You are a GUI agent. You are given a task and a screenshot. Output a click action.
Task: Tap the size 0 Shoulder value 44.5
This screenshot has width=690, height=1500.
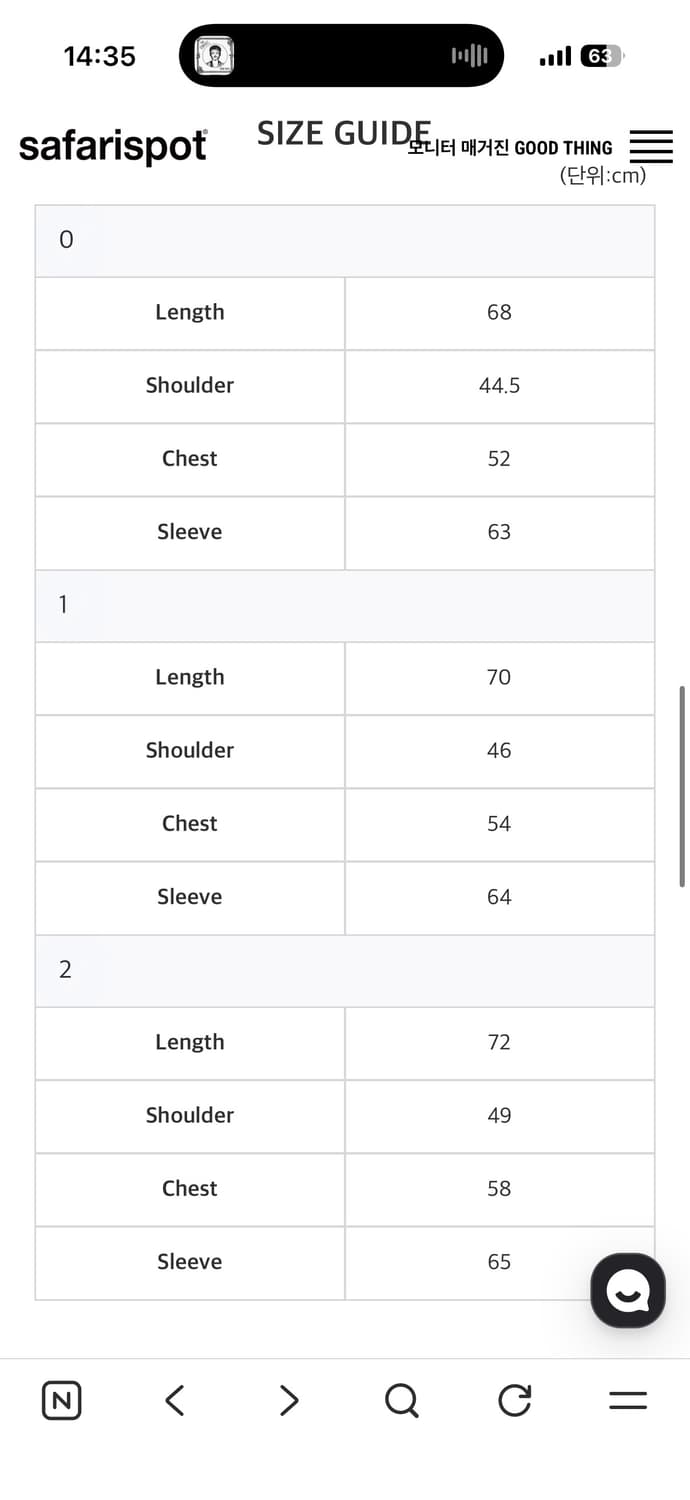click(x=499, y=386)
